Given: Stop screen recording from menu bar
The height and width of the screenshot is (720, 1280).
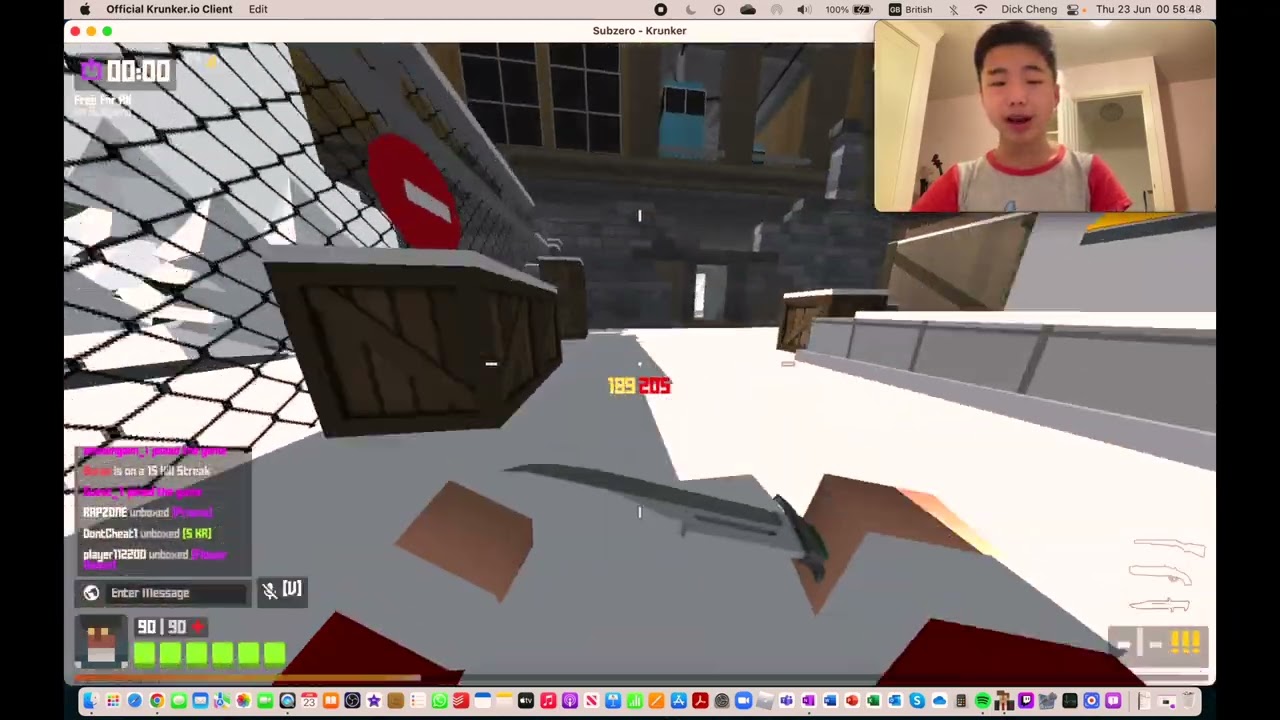Looking at the screenshot, I should pos(660,9).
